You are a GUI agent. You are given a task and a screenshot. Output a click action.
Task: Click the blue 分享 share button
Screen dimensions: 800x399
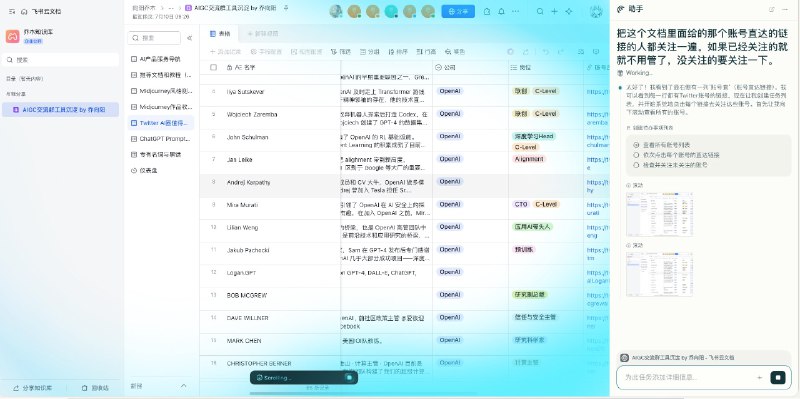pyautogui.click(x=458, y=11)
